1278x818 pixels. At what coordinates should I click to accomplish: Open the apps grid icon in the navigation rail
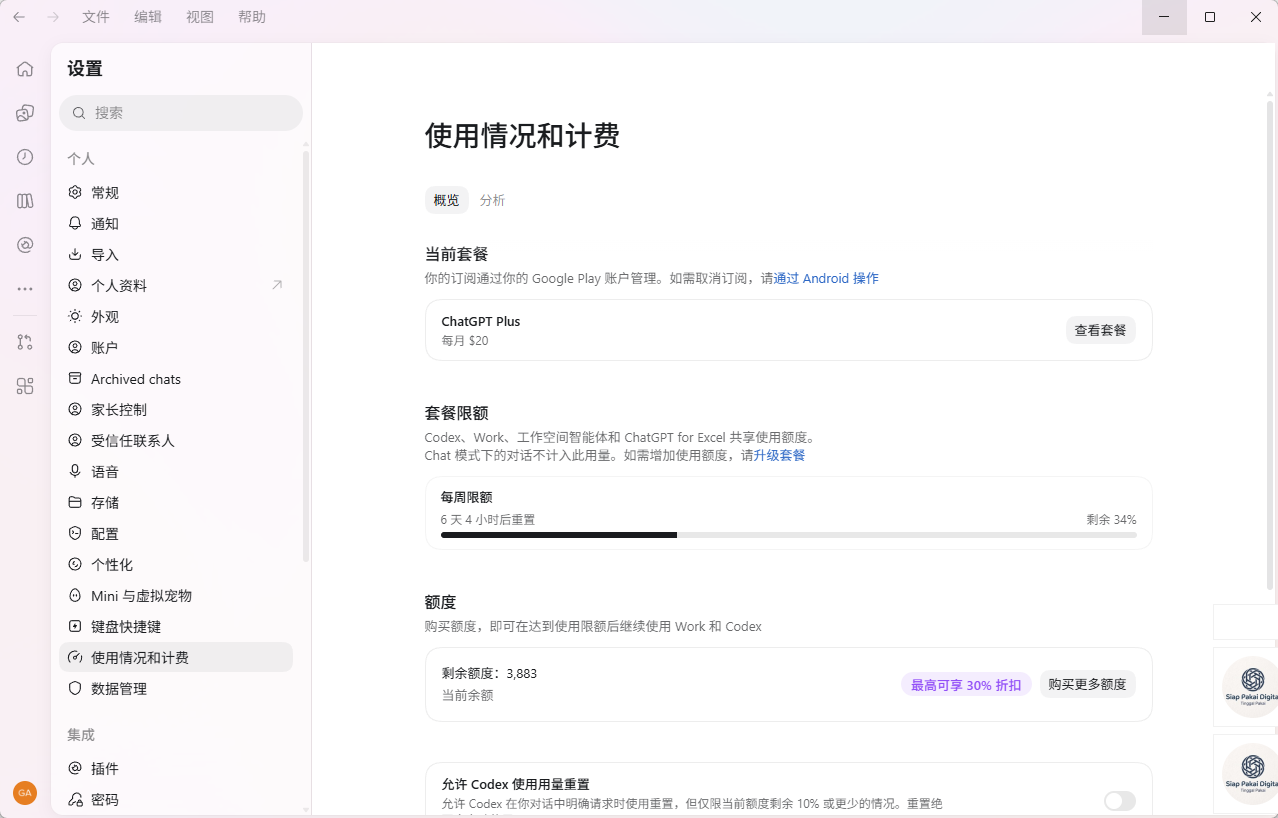click(x=25, y=386)
